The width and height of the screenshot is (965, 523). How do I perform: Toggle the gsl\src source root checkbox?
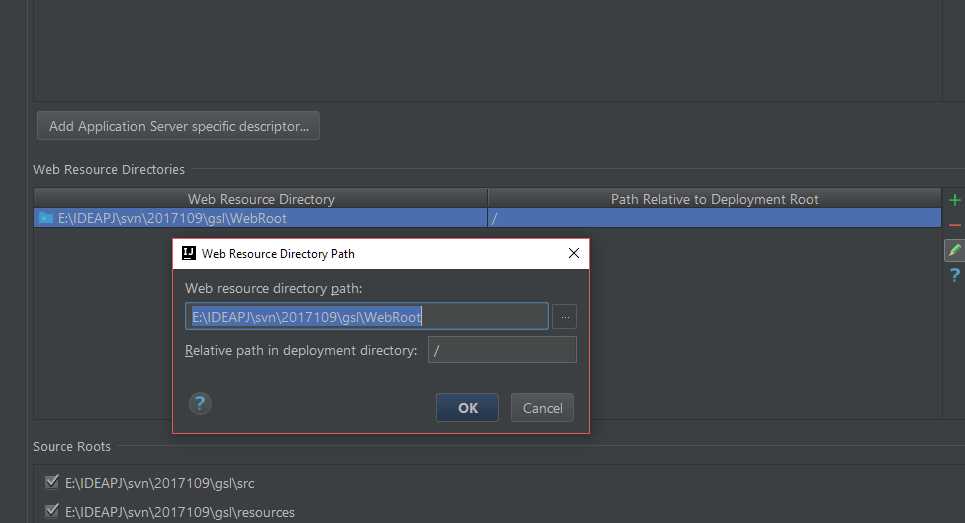coord(52,483)
